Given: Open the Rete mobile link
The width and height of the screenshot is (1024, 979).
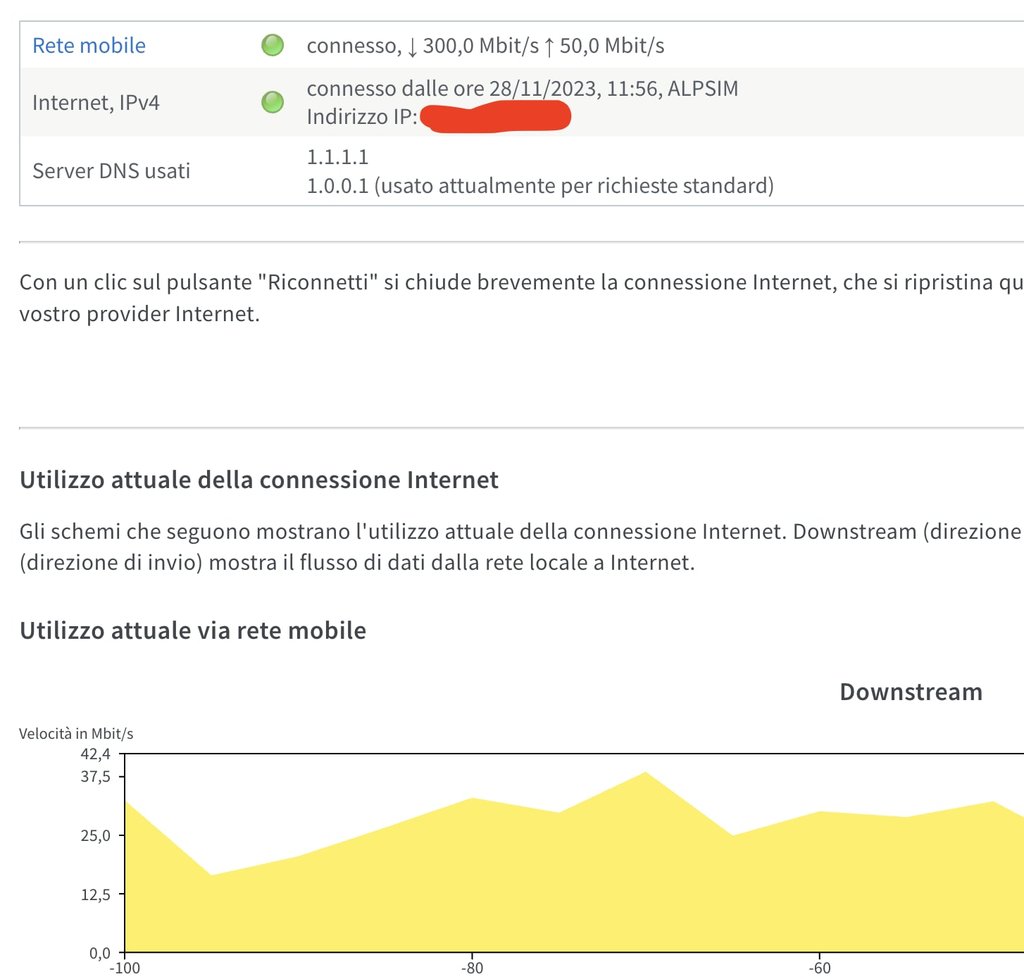Looking at the screenshot, I should point(89,45).
